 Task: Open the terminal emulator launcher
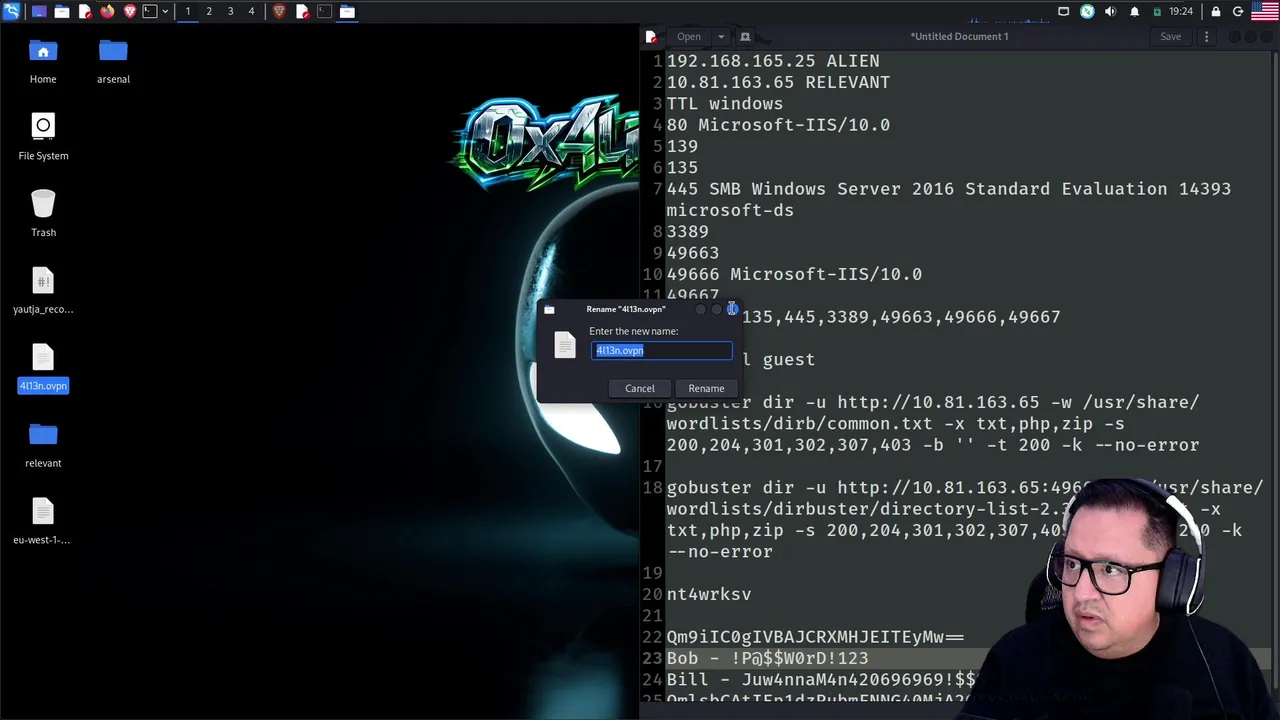(149, 11)
